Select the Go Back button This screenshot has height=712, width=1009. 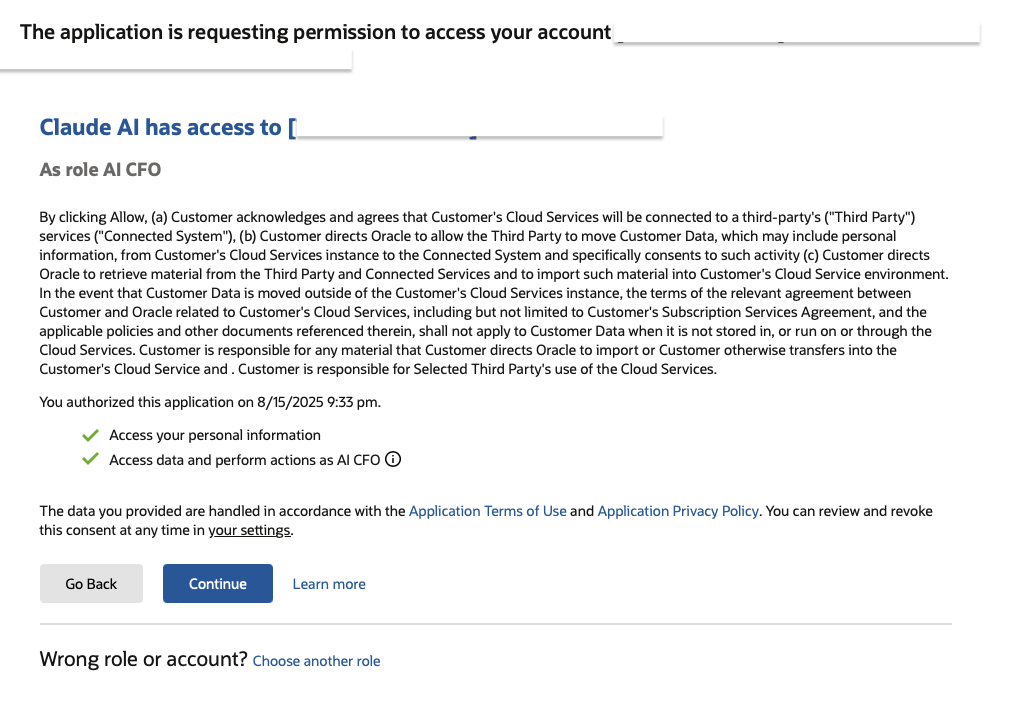91,584
